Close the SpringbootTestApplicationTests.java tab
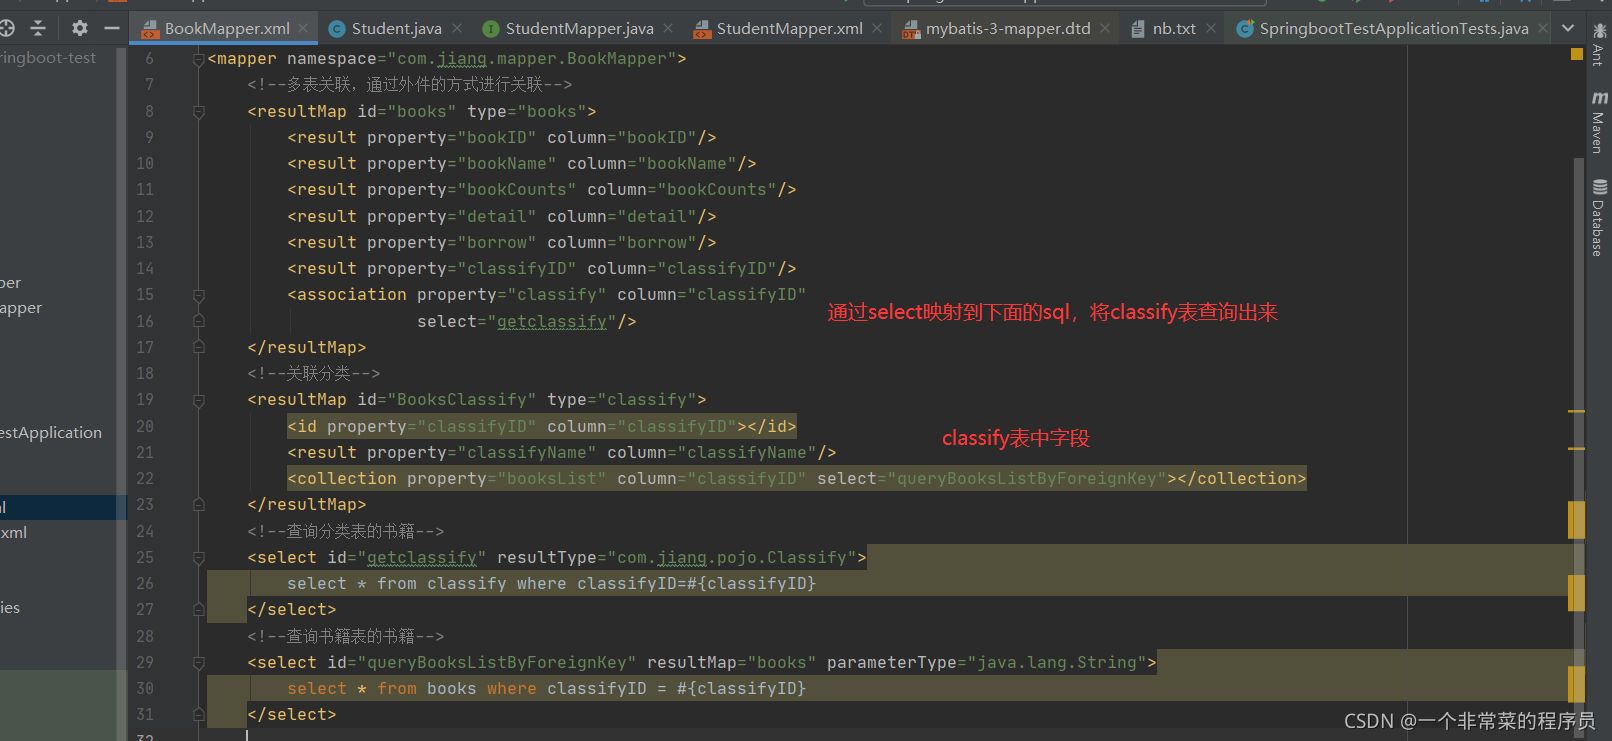The width and height of the screenshot is (1612, 741). [1543, 29]
